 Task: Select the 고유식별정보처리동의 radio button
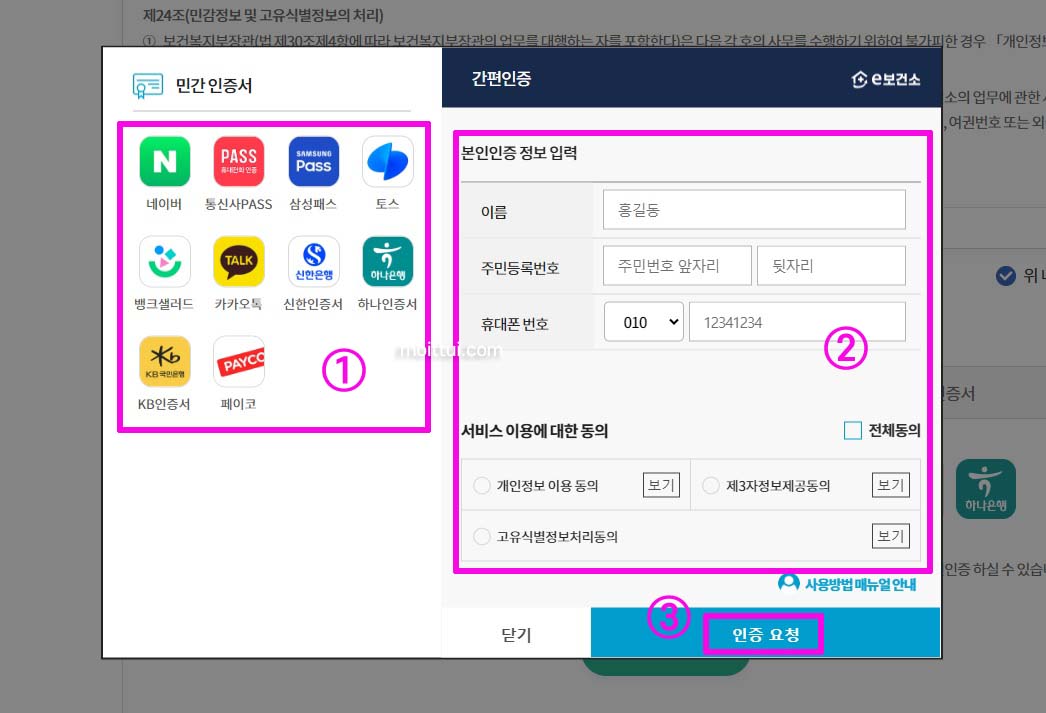point(481,536)
